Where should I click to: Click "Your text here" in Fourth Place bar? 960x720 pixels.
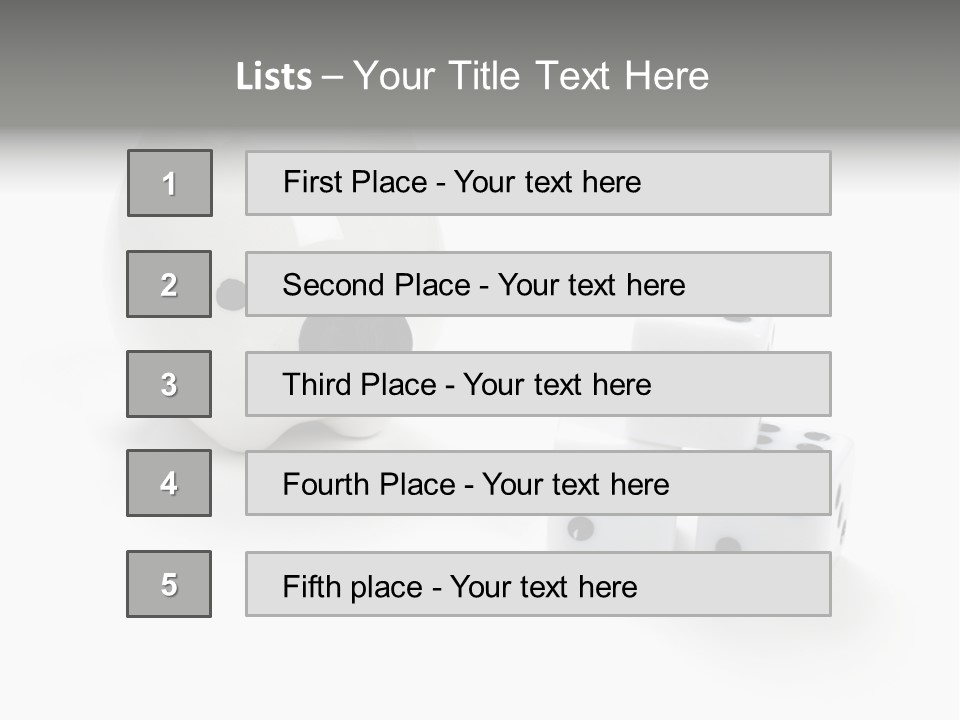575,485
